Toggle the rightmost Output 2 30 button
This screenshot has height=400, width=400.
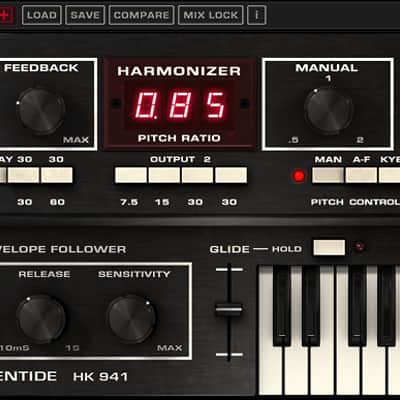point(231,175)
